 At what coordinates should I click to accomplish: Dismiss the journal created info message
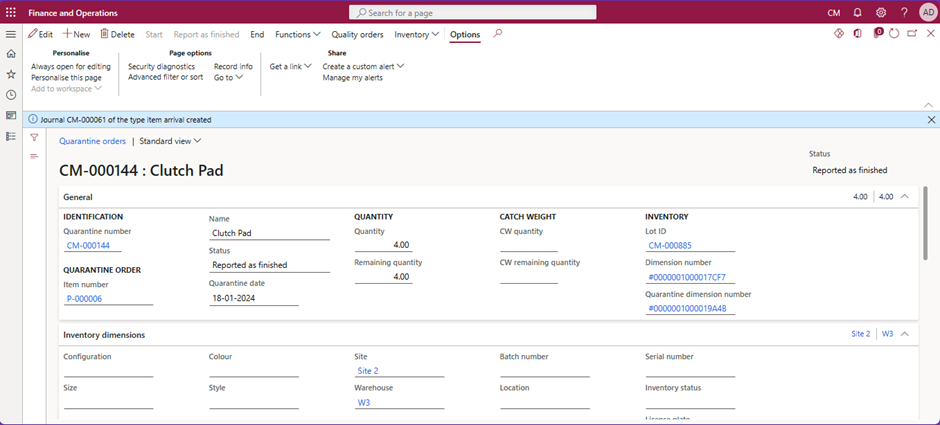(x=931, y=120)
